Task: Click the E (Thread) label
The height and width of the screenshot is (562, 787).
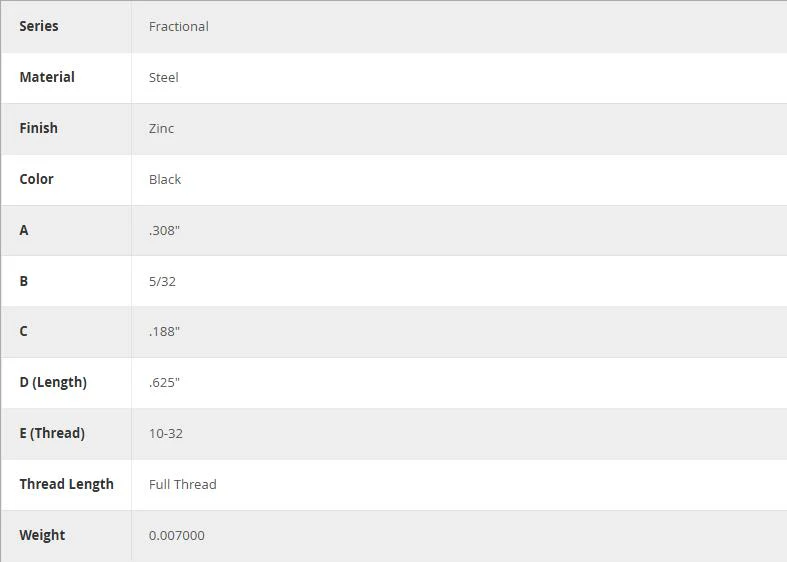Action: (x=52, y=433)
